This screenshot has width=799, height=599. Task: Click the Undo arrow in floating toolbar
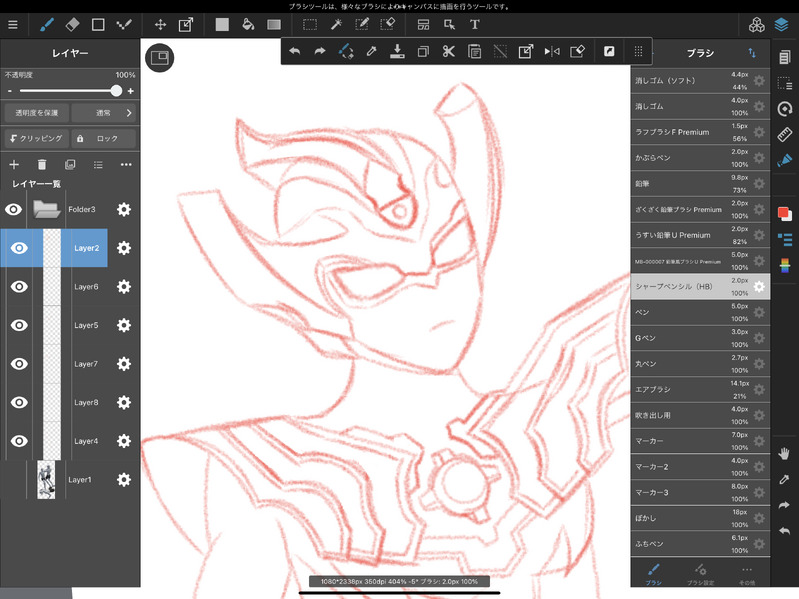point(295,51)
